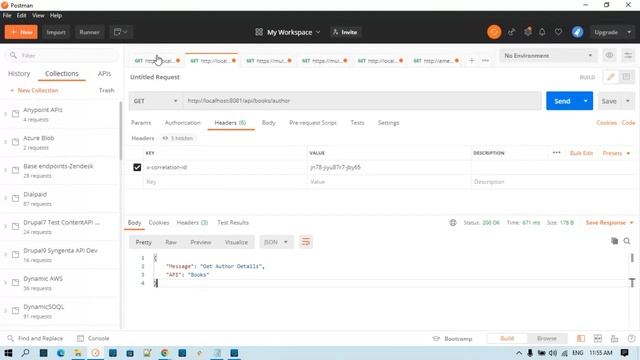Image resolution: width=640 pixels, height=360 pixels.
Task: Open the response Cookies tab
Action: click(x=159, y=222)
